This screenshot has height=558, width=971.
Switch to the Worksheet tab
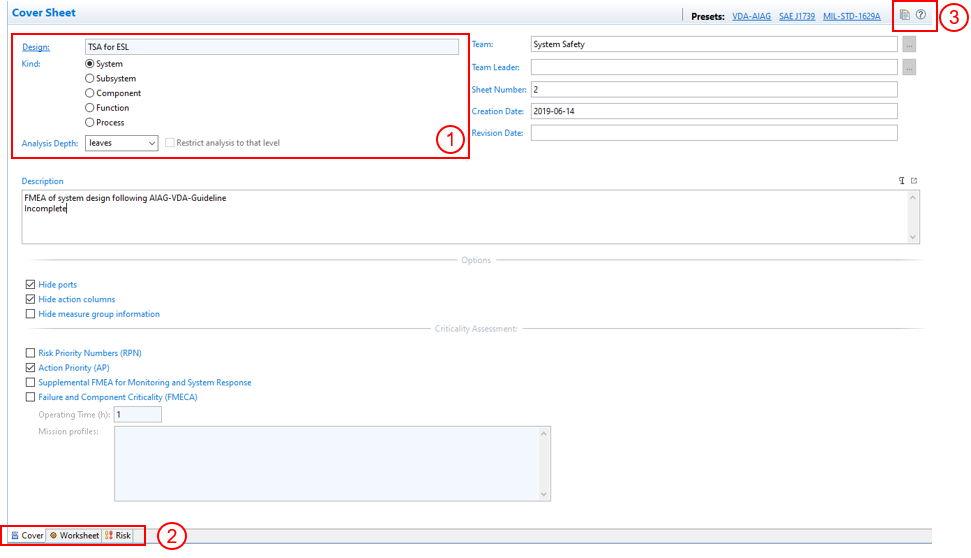[x=74, y=536]
